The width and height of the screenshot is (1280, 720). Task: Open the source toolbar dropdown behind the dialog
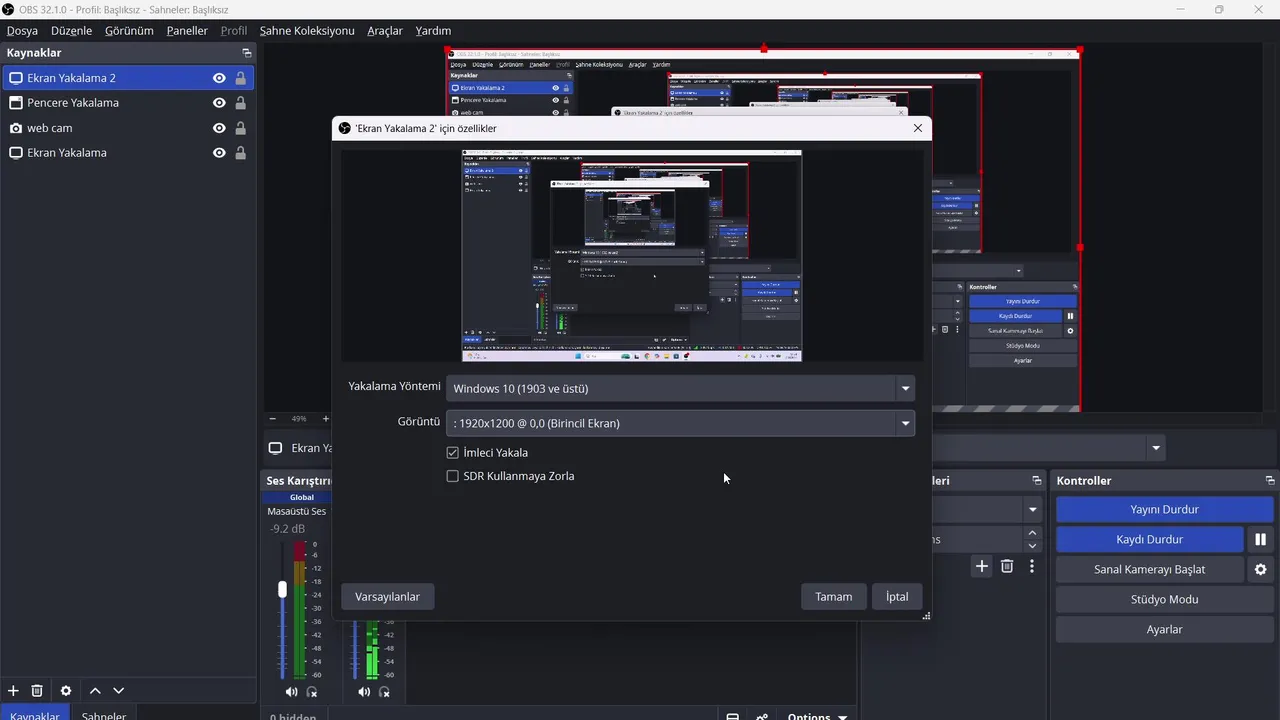1156,448
